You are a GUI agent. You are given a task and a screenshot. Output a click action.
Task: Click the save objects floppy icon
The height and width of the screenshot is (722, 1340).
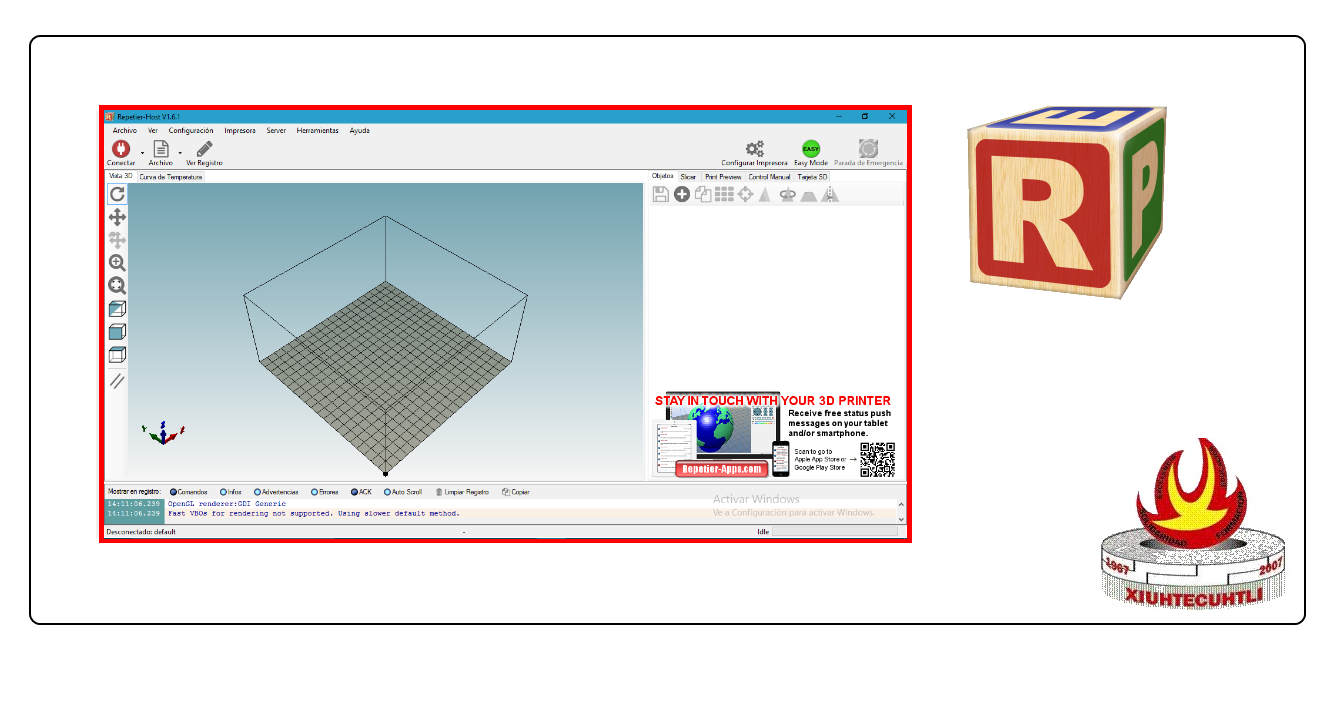[x=661, y=195]
